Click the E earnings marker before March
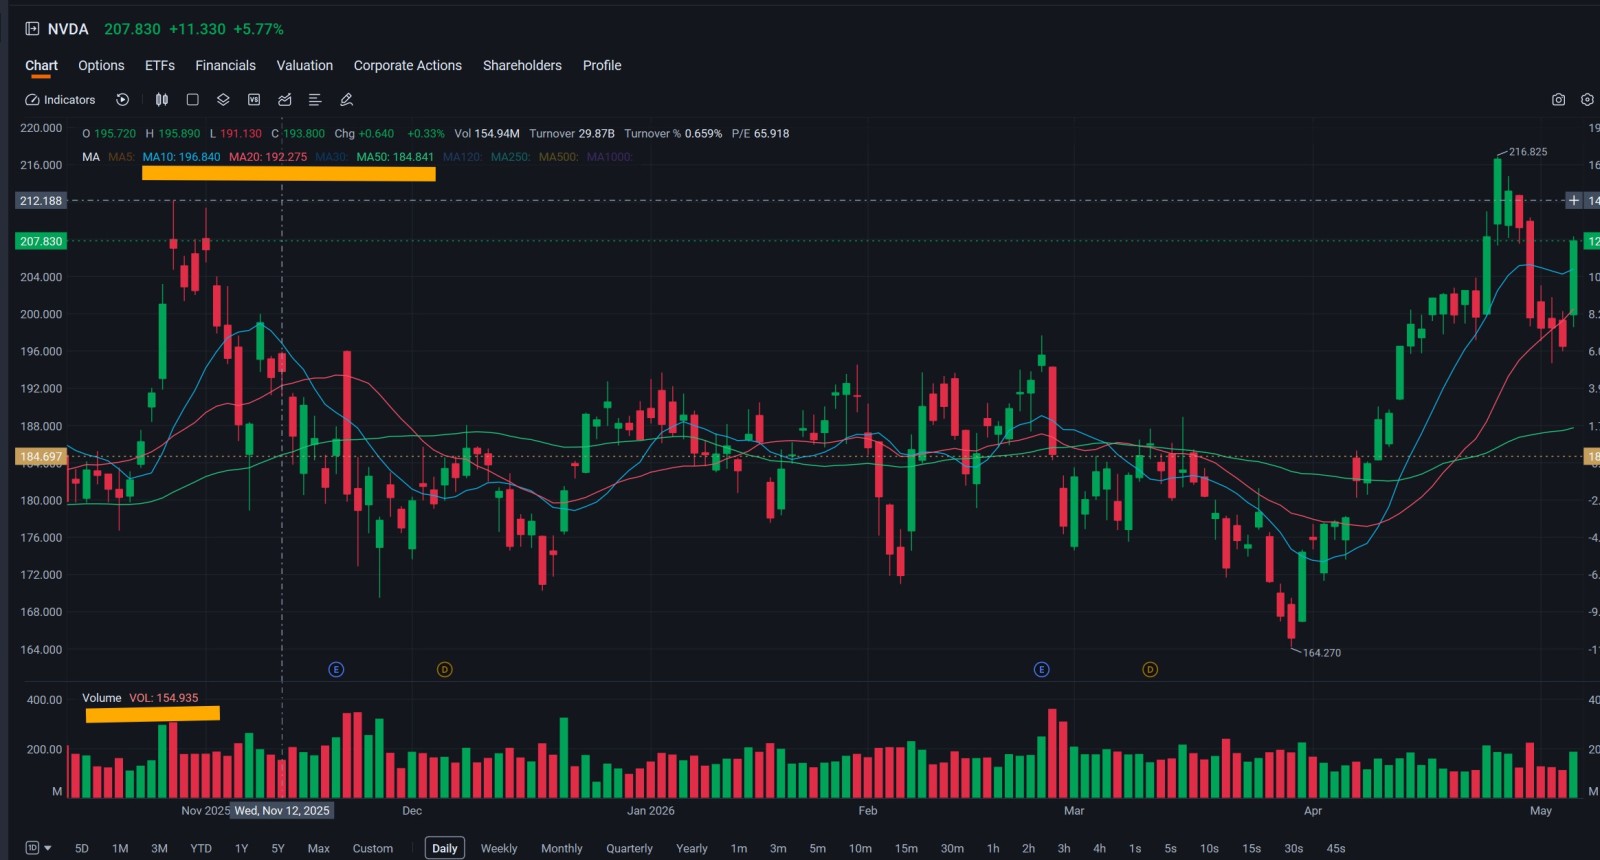This screenshot has width=1600, height=860. [x=1041, y=669]
